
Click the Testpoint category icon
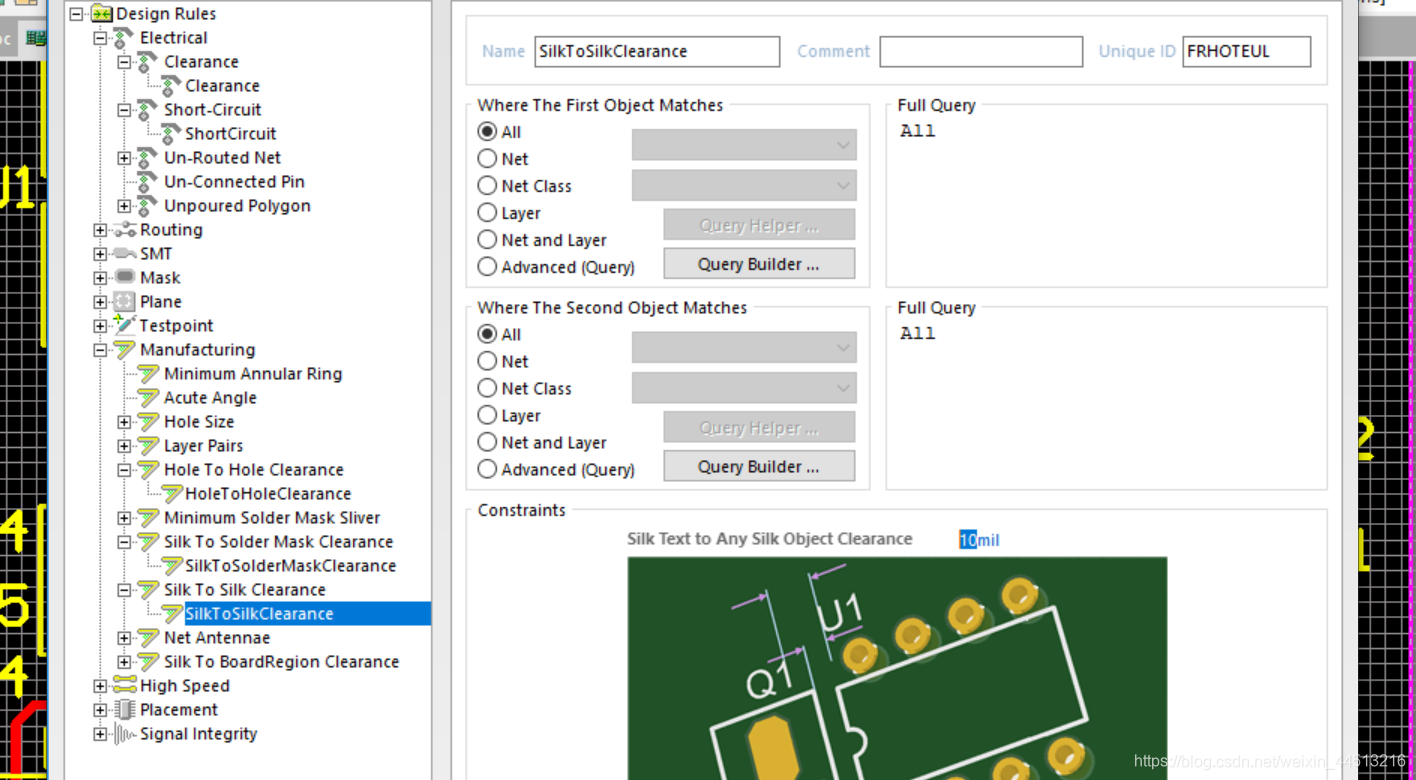click(124, 326)
